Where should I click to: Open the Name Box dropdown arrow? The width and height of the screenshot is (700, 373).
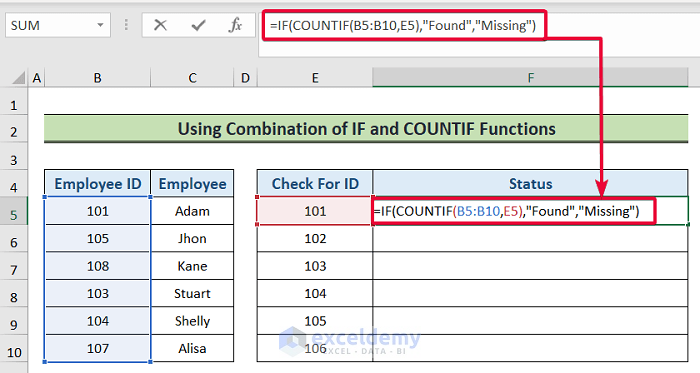[100, 25]
